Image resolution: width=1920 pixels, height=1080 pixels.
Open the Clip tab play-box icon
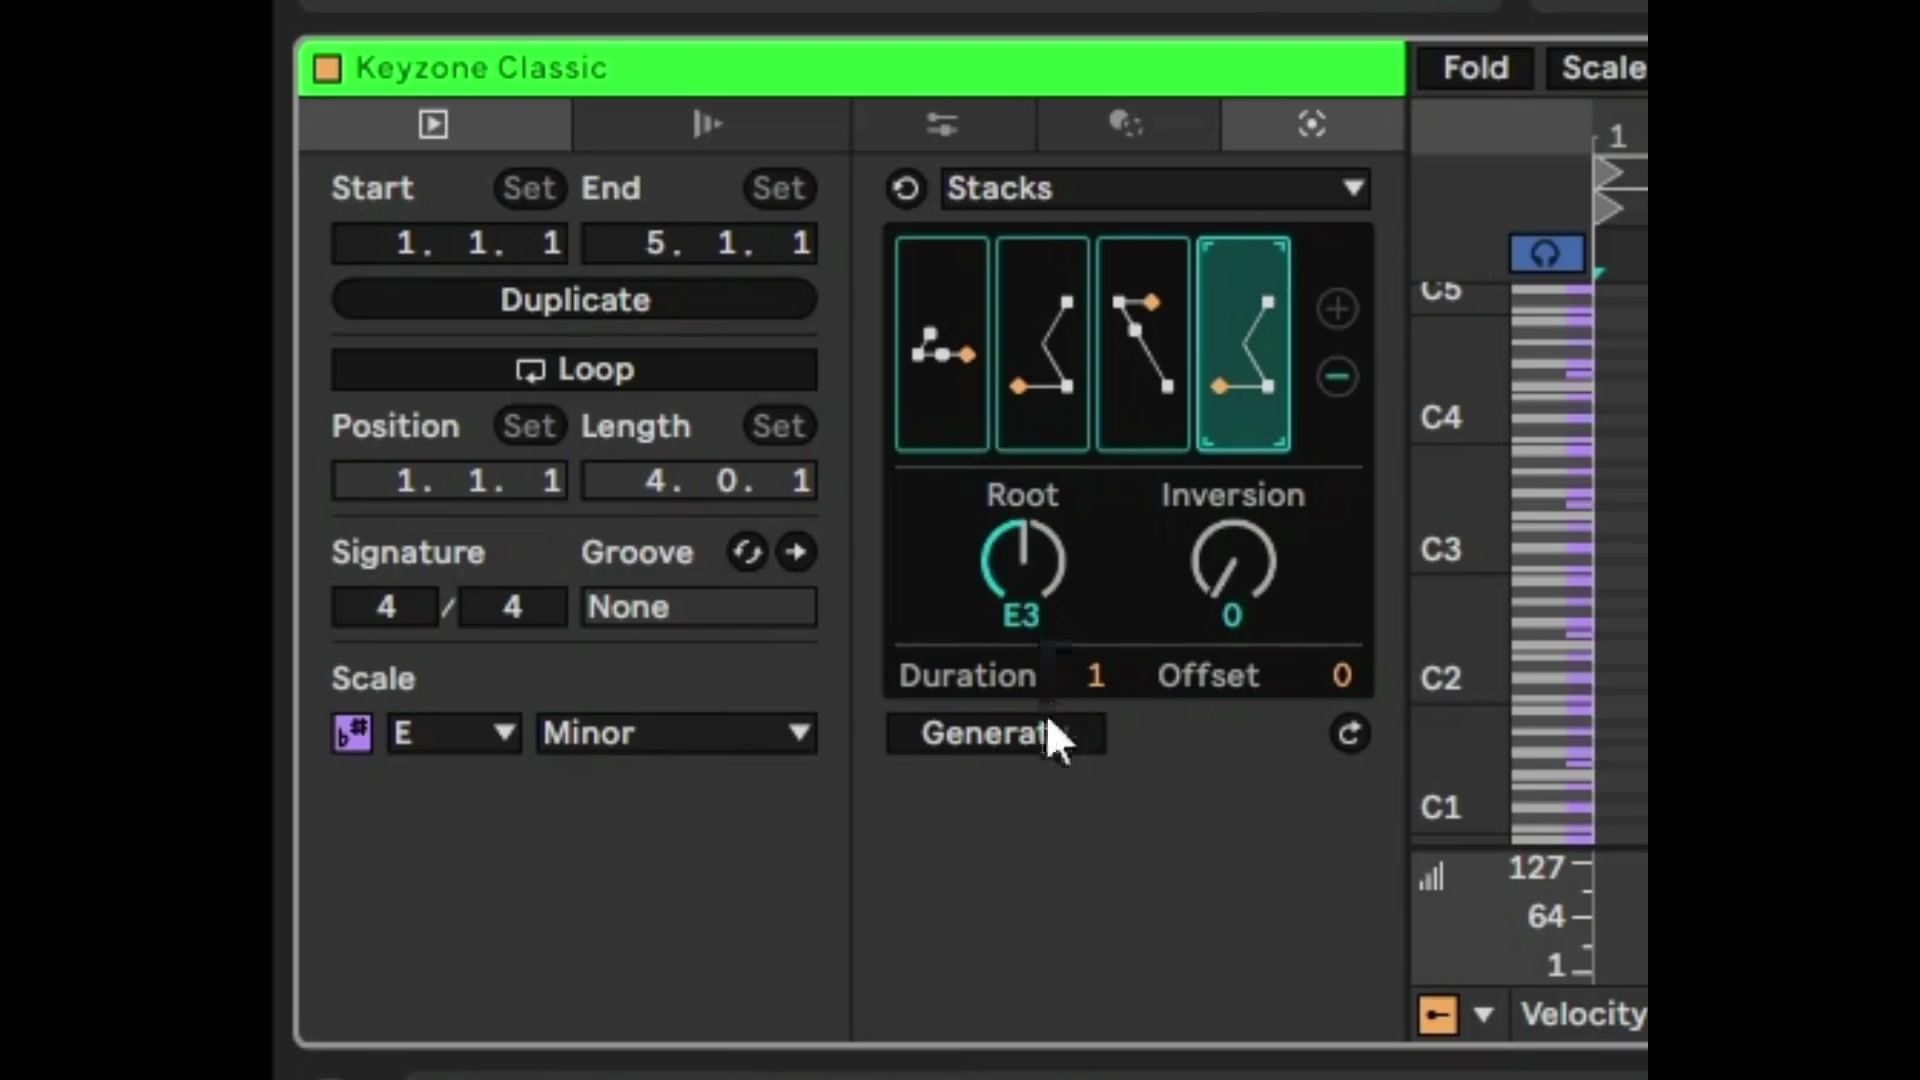tap(434, 124)
